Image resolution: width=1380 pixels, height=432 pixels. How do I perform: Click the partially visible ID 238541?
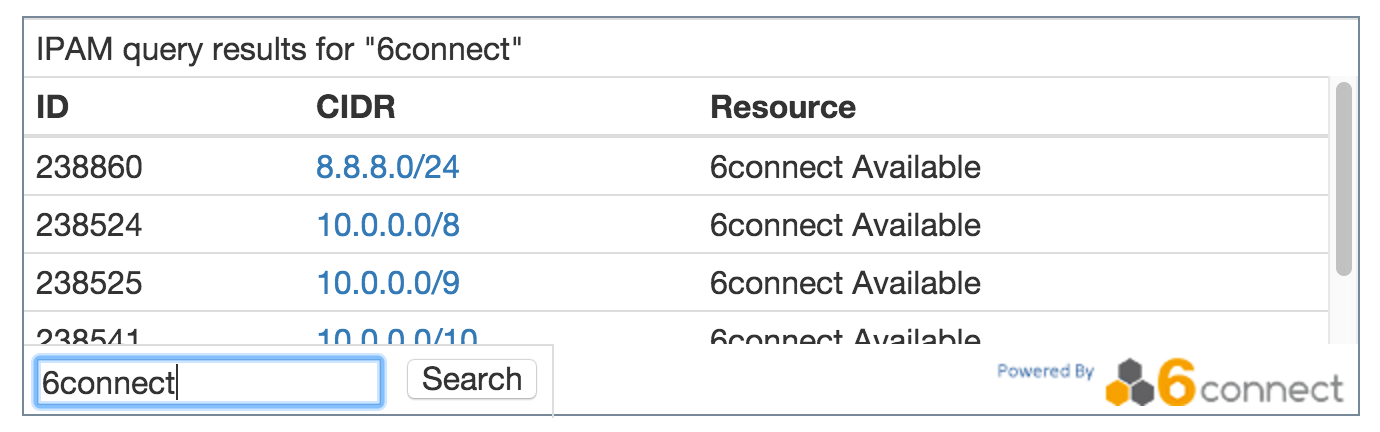click(89, 337)
